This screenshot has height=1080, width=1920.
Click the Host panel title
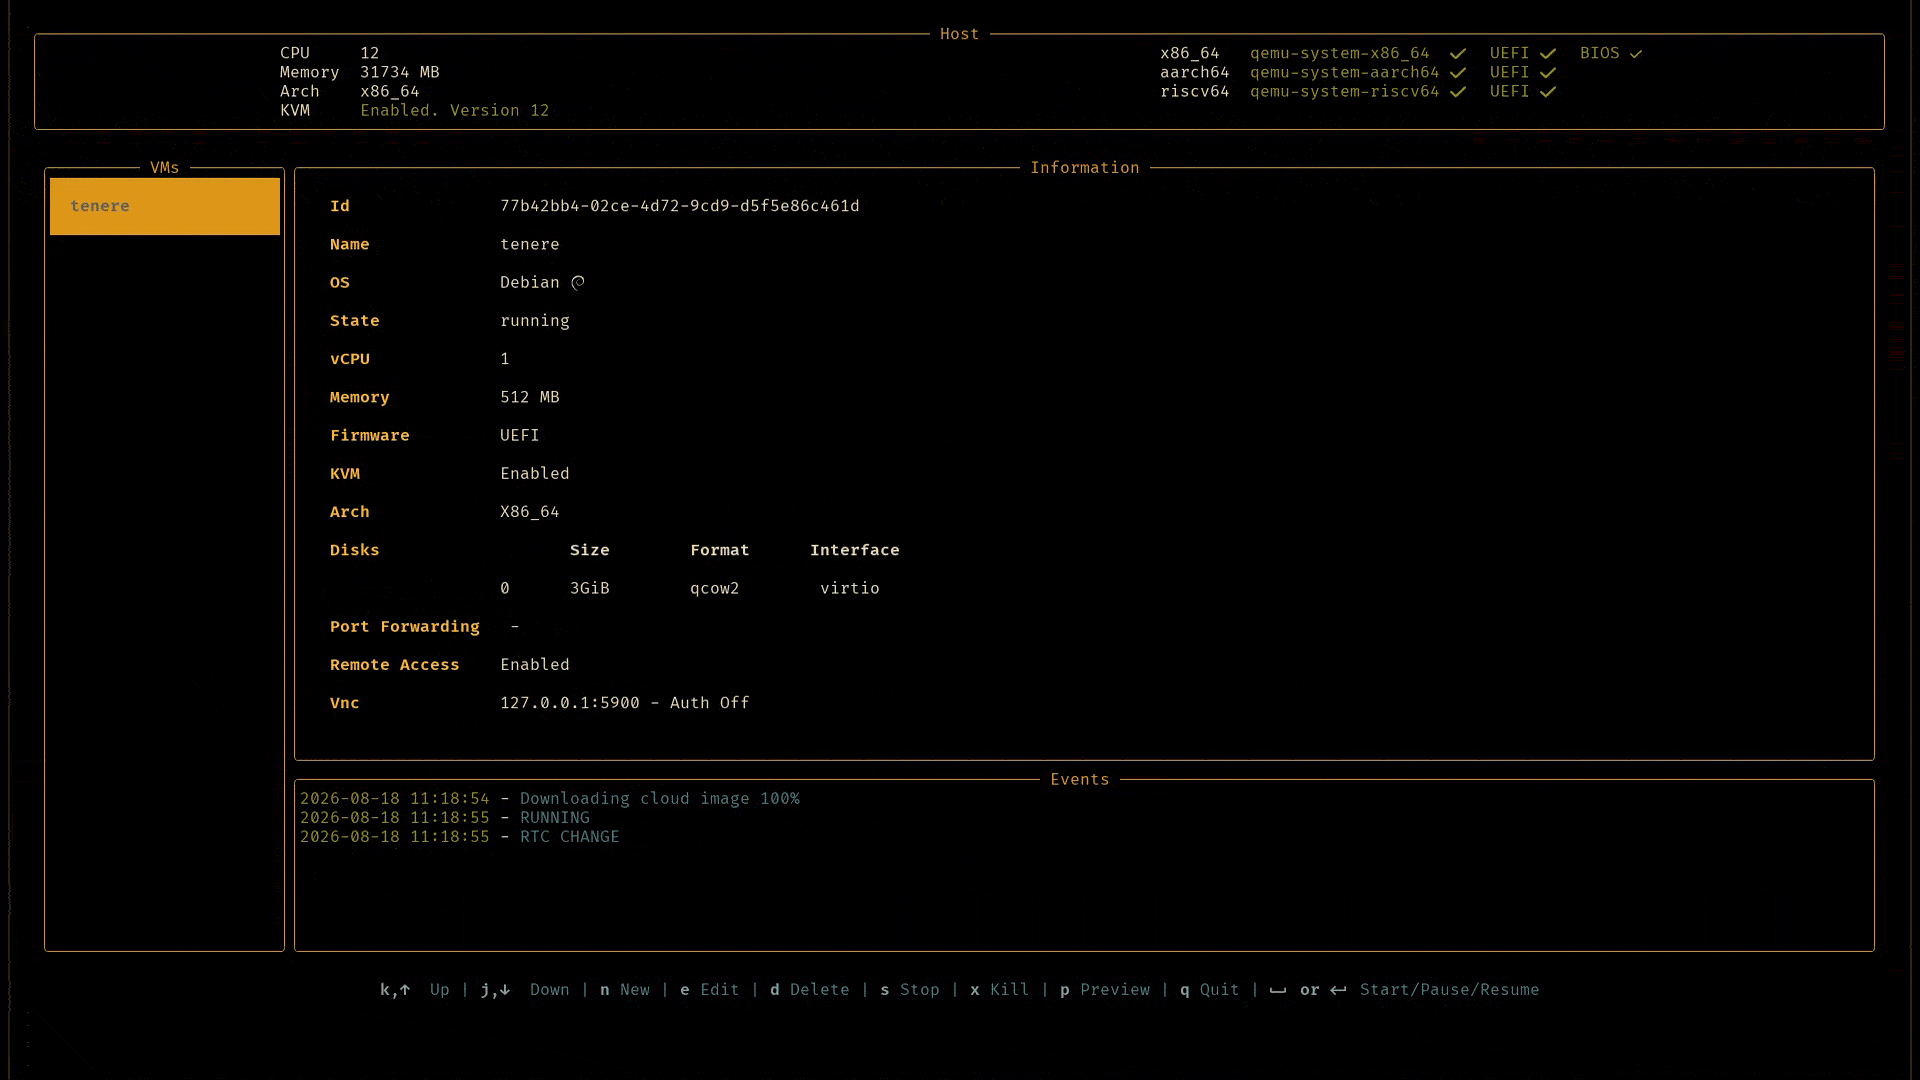pyautogui.click(x=960, y=34)
